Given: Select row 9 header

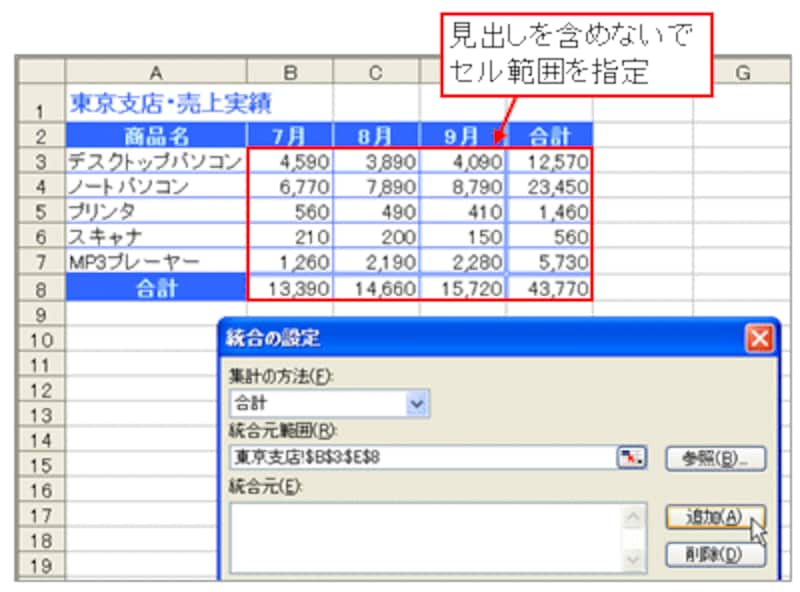Looking at the screenshot, I should tap(42, 314).
